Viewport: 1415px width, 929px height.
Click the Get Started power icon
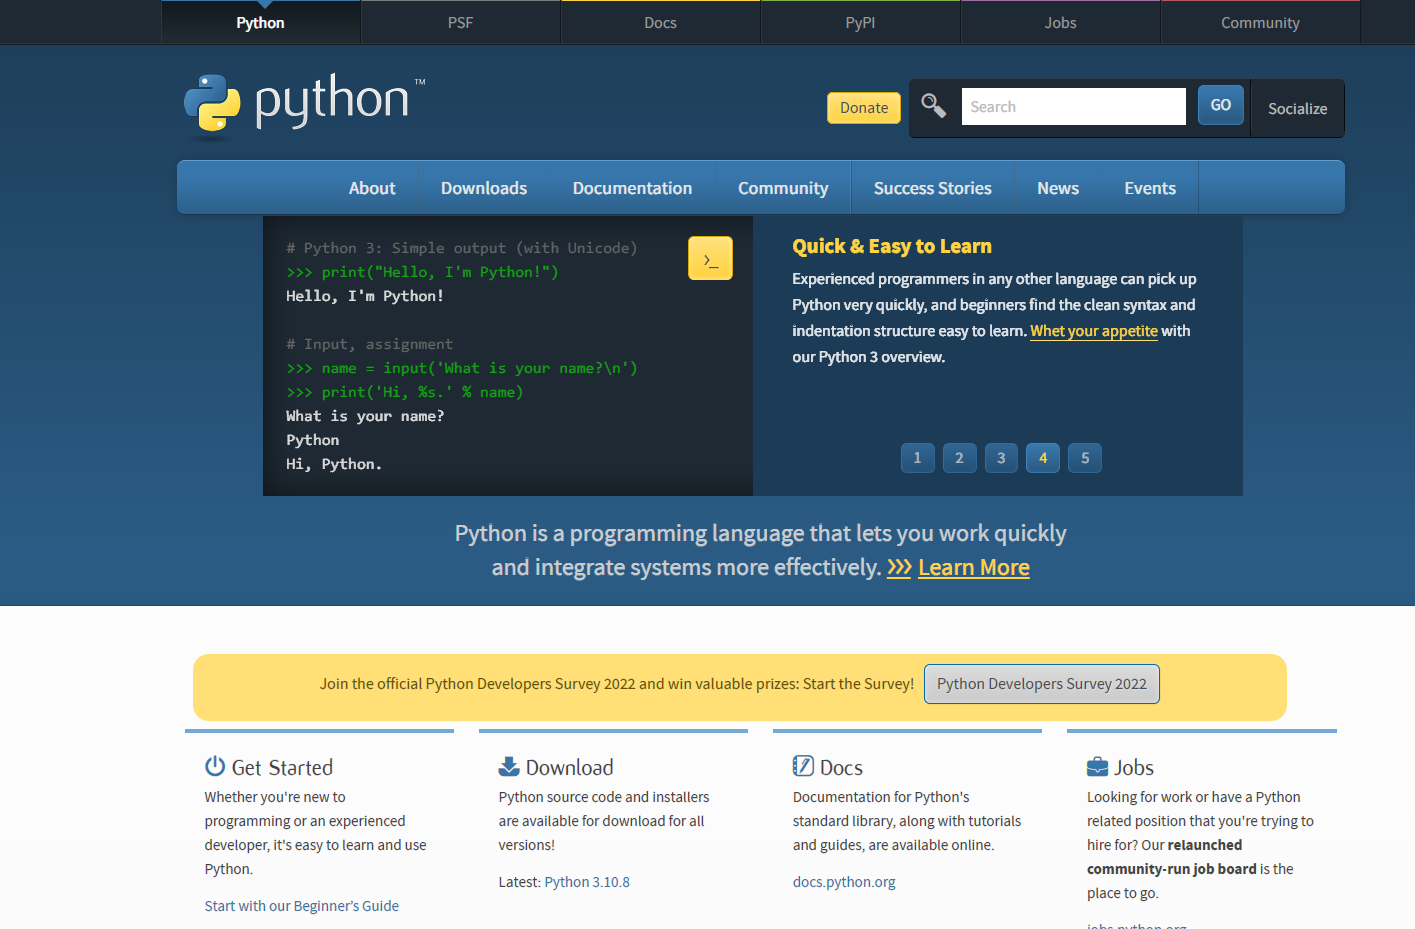[213, 765]
